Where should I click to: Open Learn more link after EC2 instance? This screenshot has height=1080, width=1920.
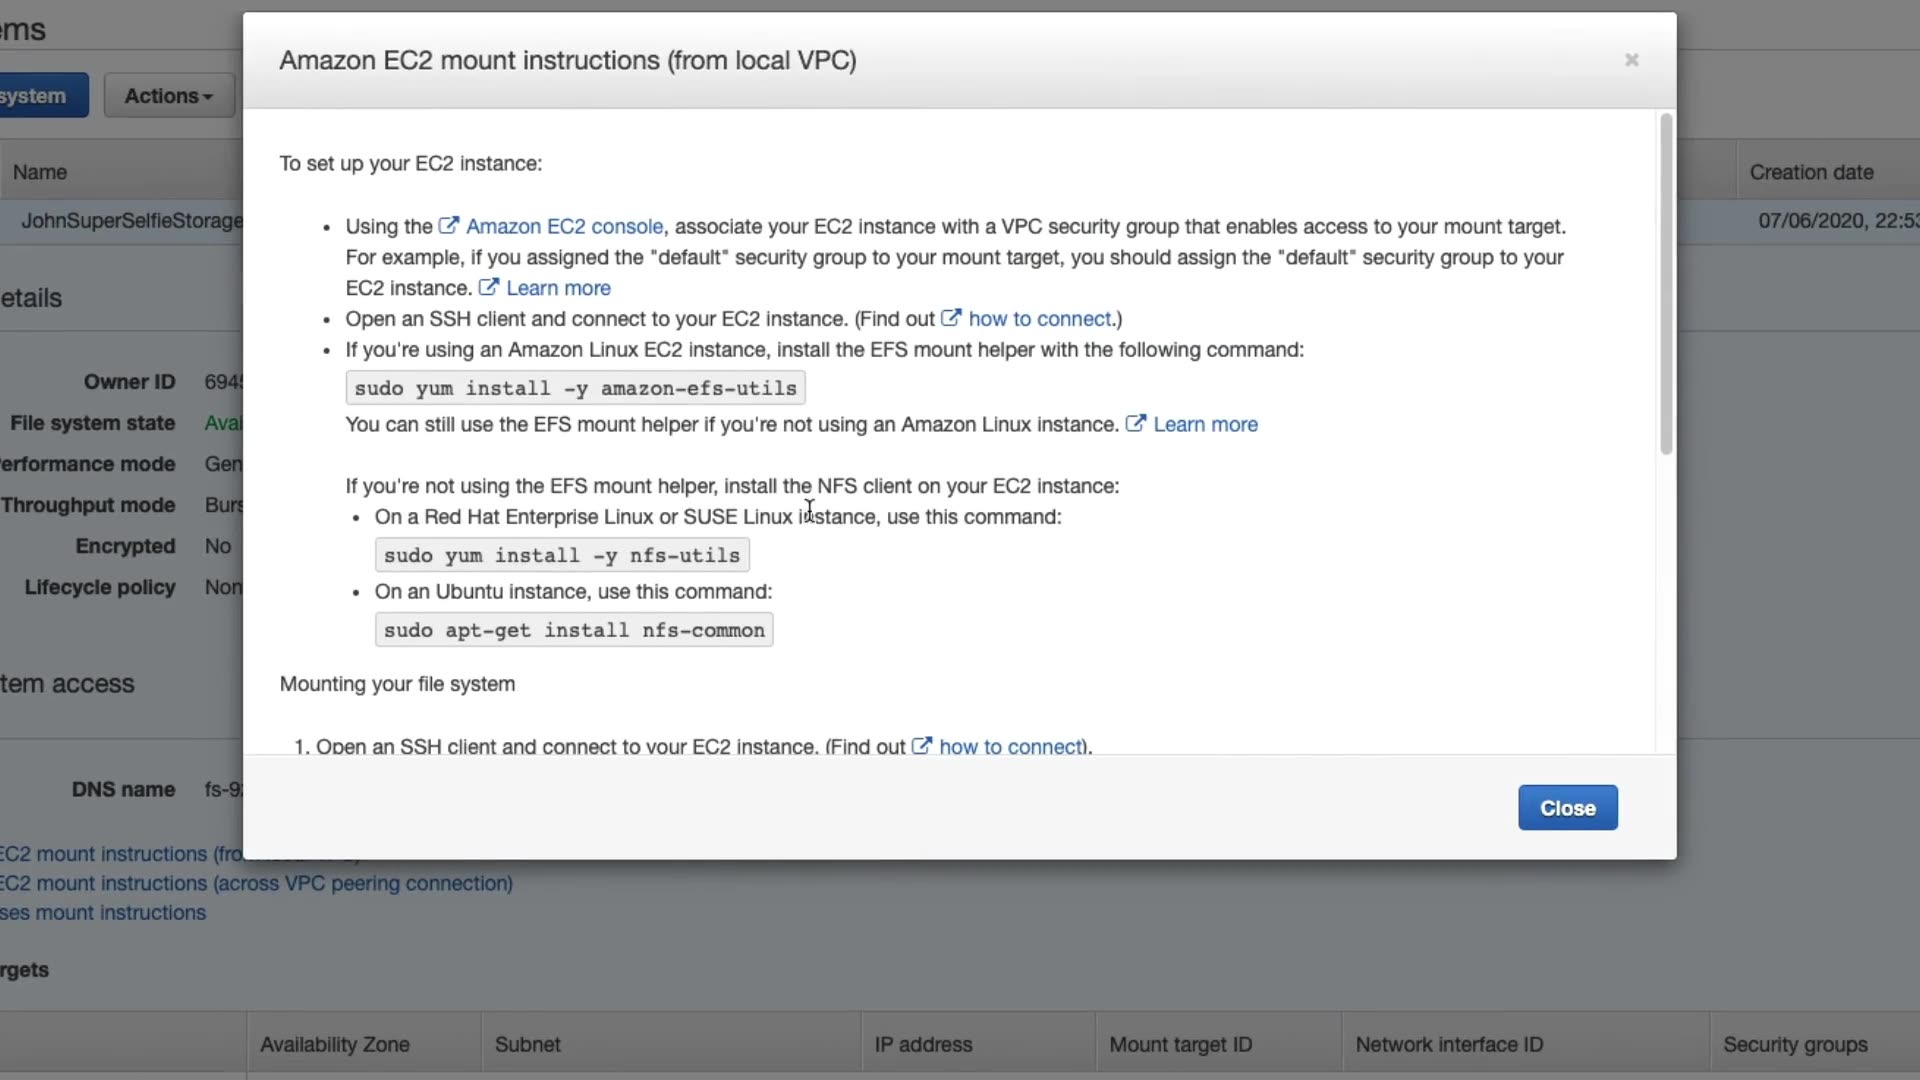tap(558, 288)
